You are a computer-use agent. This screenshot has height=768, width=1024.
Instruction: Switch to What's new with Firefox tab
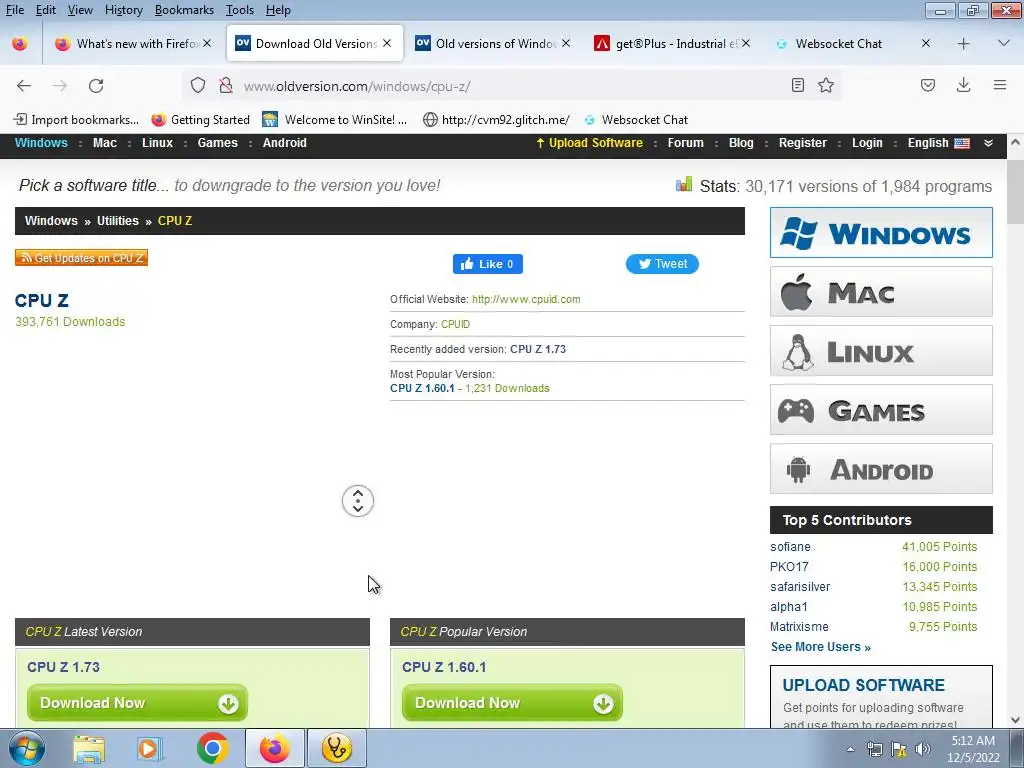point(133,44)
